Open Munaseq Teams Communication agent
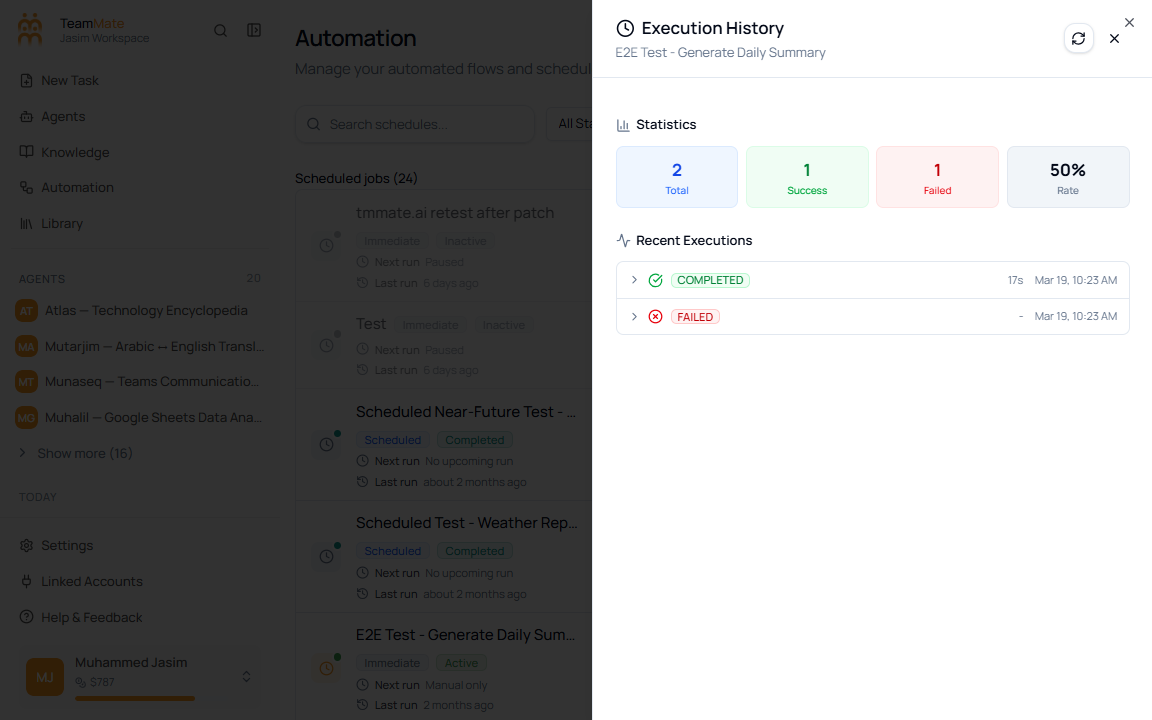Image resolution: width=1152 pixels, height=720 pixels. click(140, 381)
